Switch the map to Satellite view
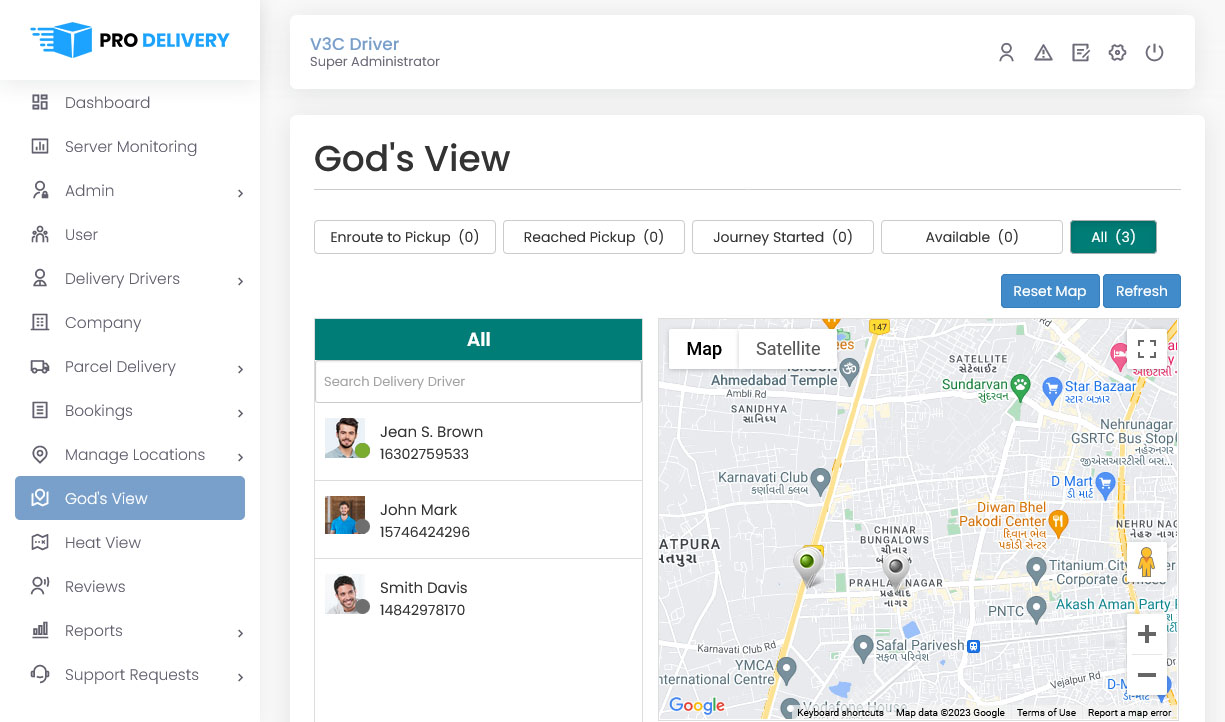 (x=788, y=349)
